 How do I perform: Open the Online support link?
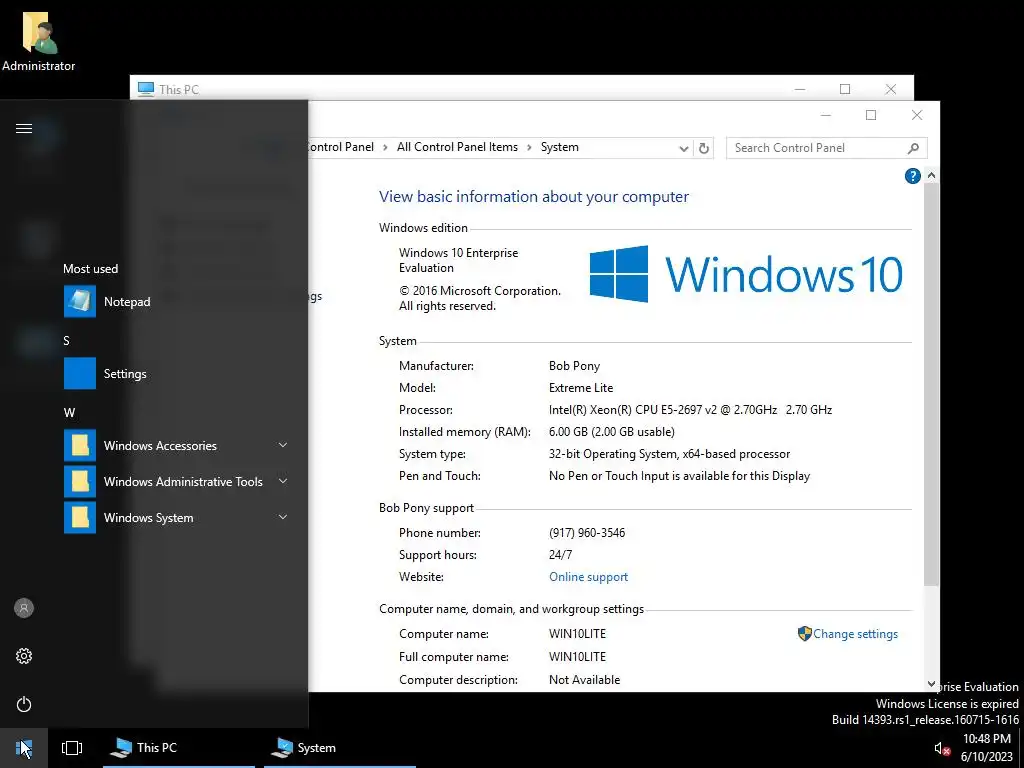tap(588, 577)
